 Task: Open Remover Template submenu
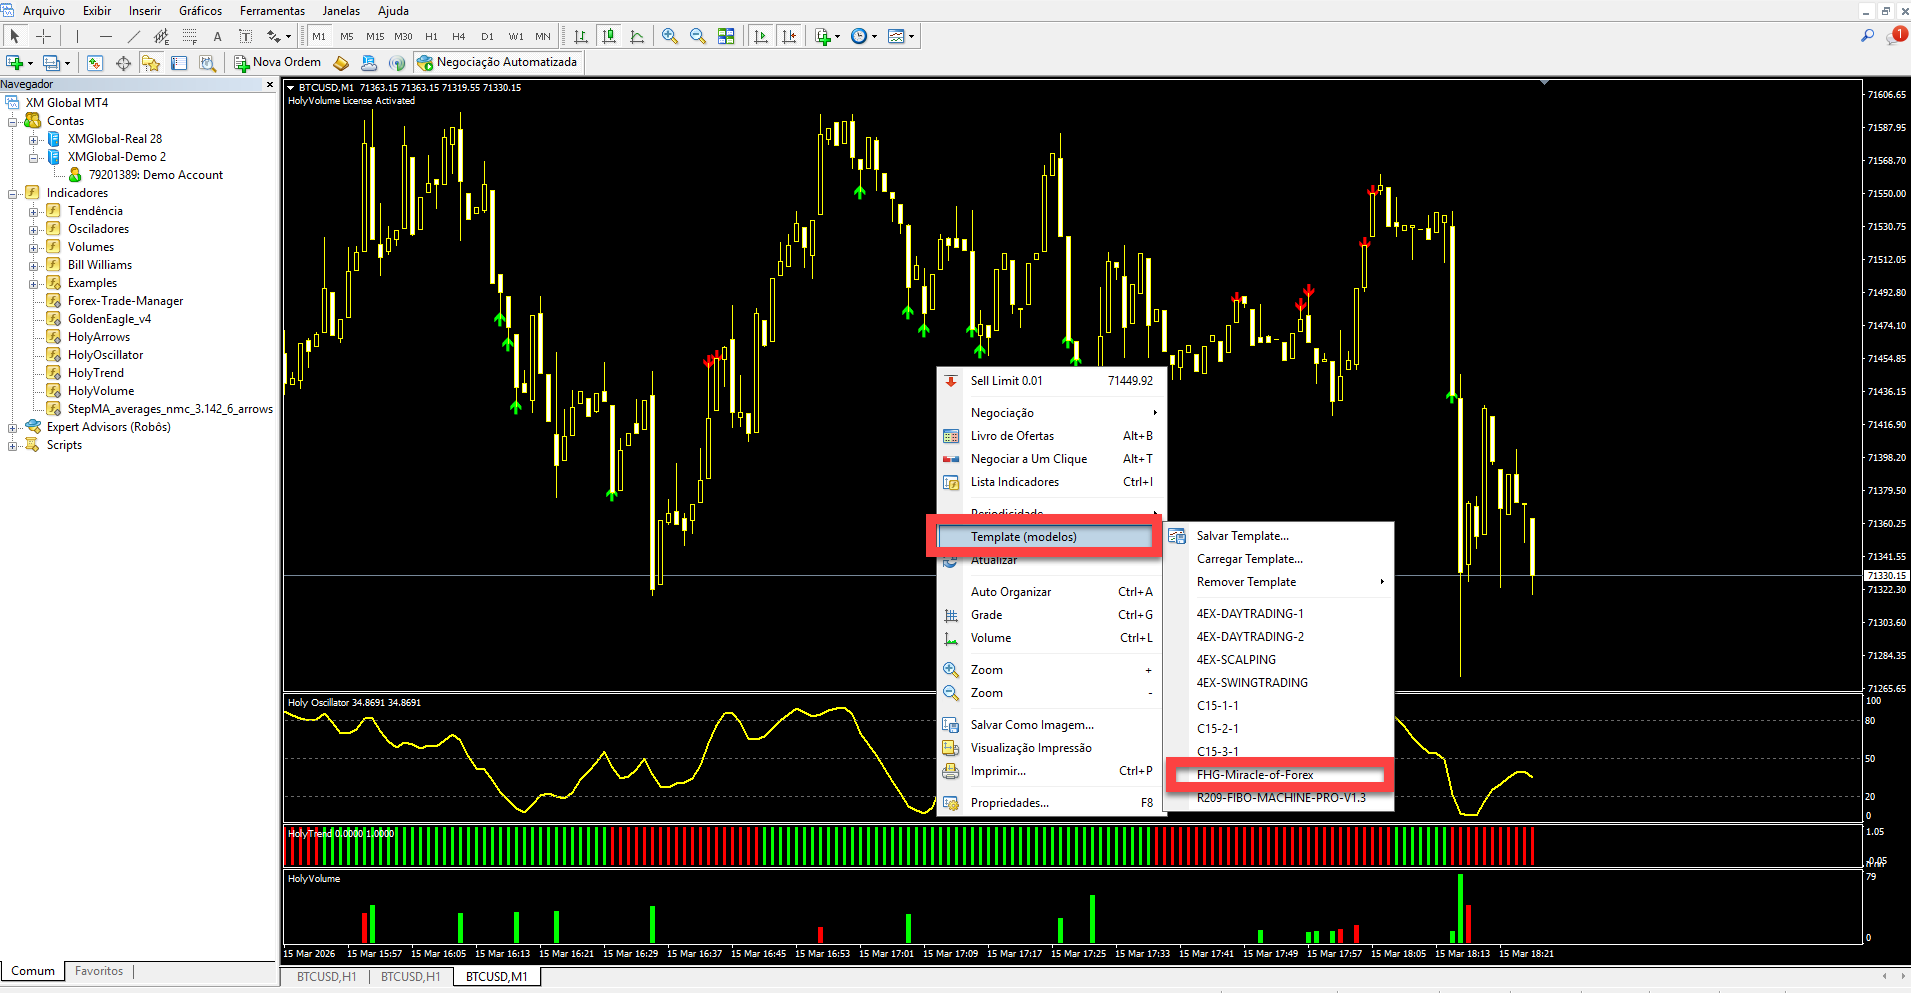1246,582
